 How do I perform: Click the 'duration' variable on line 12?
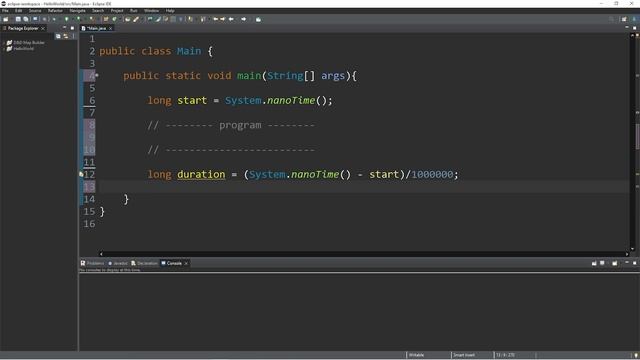pos(201,174)
